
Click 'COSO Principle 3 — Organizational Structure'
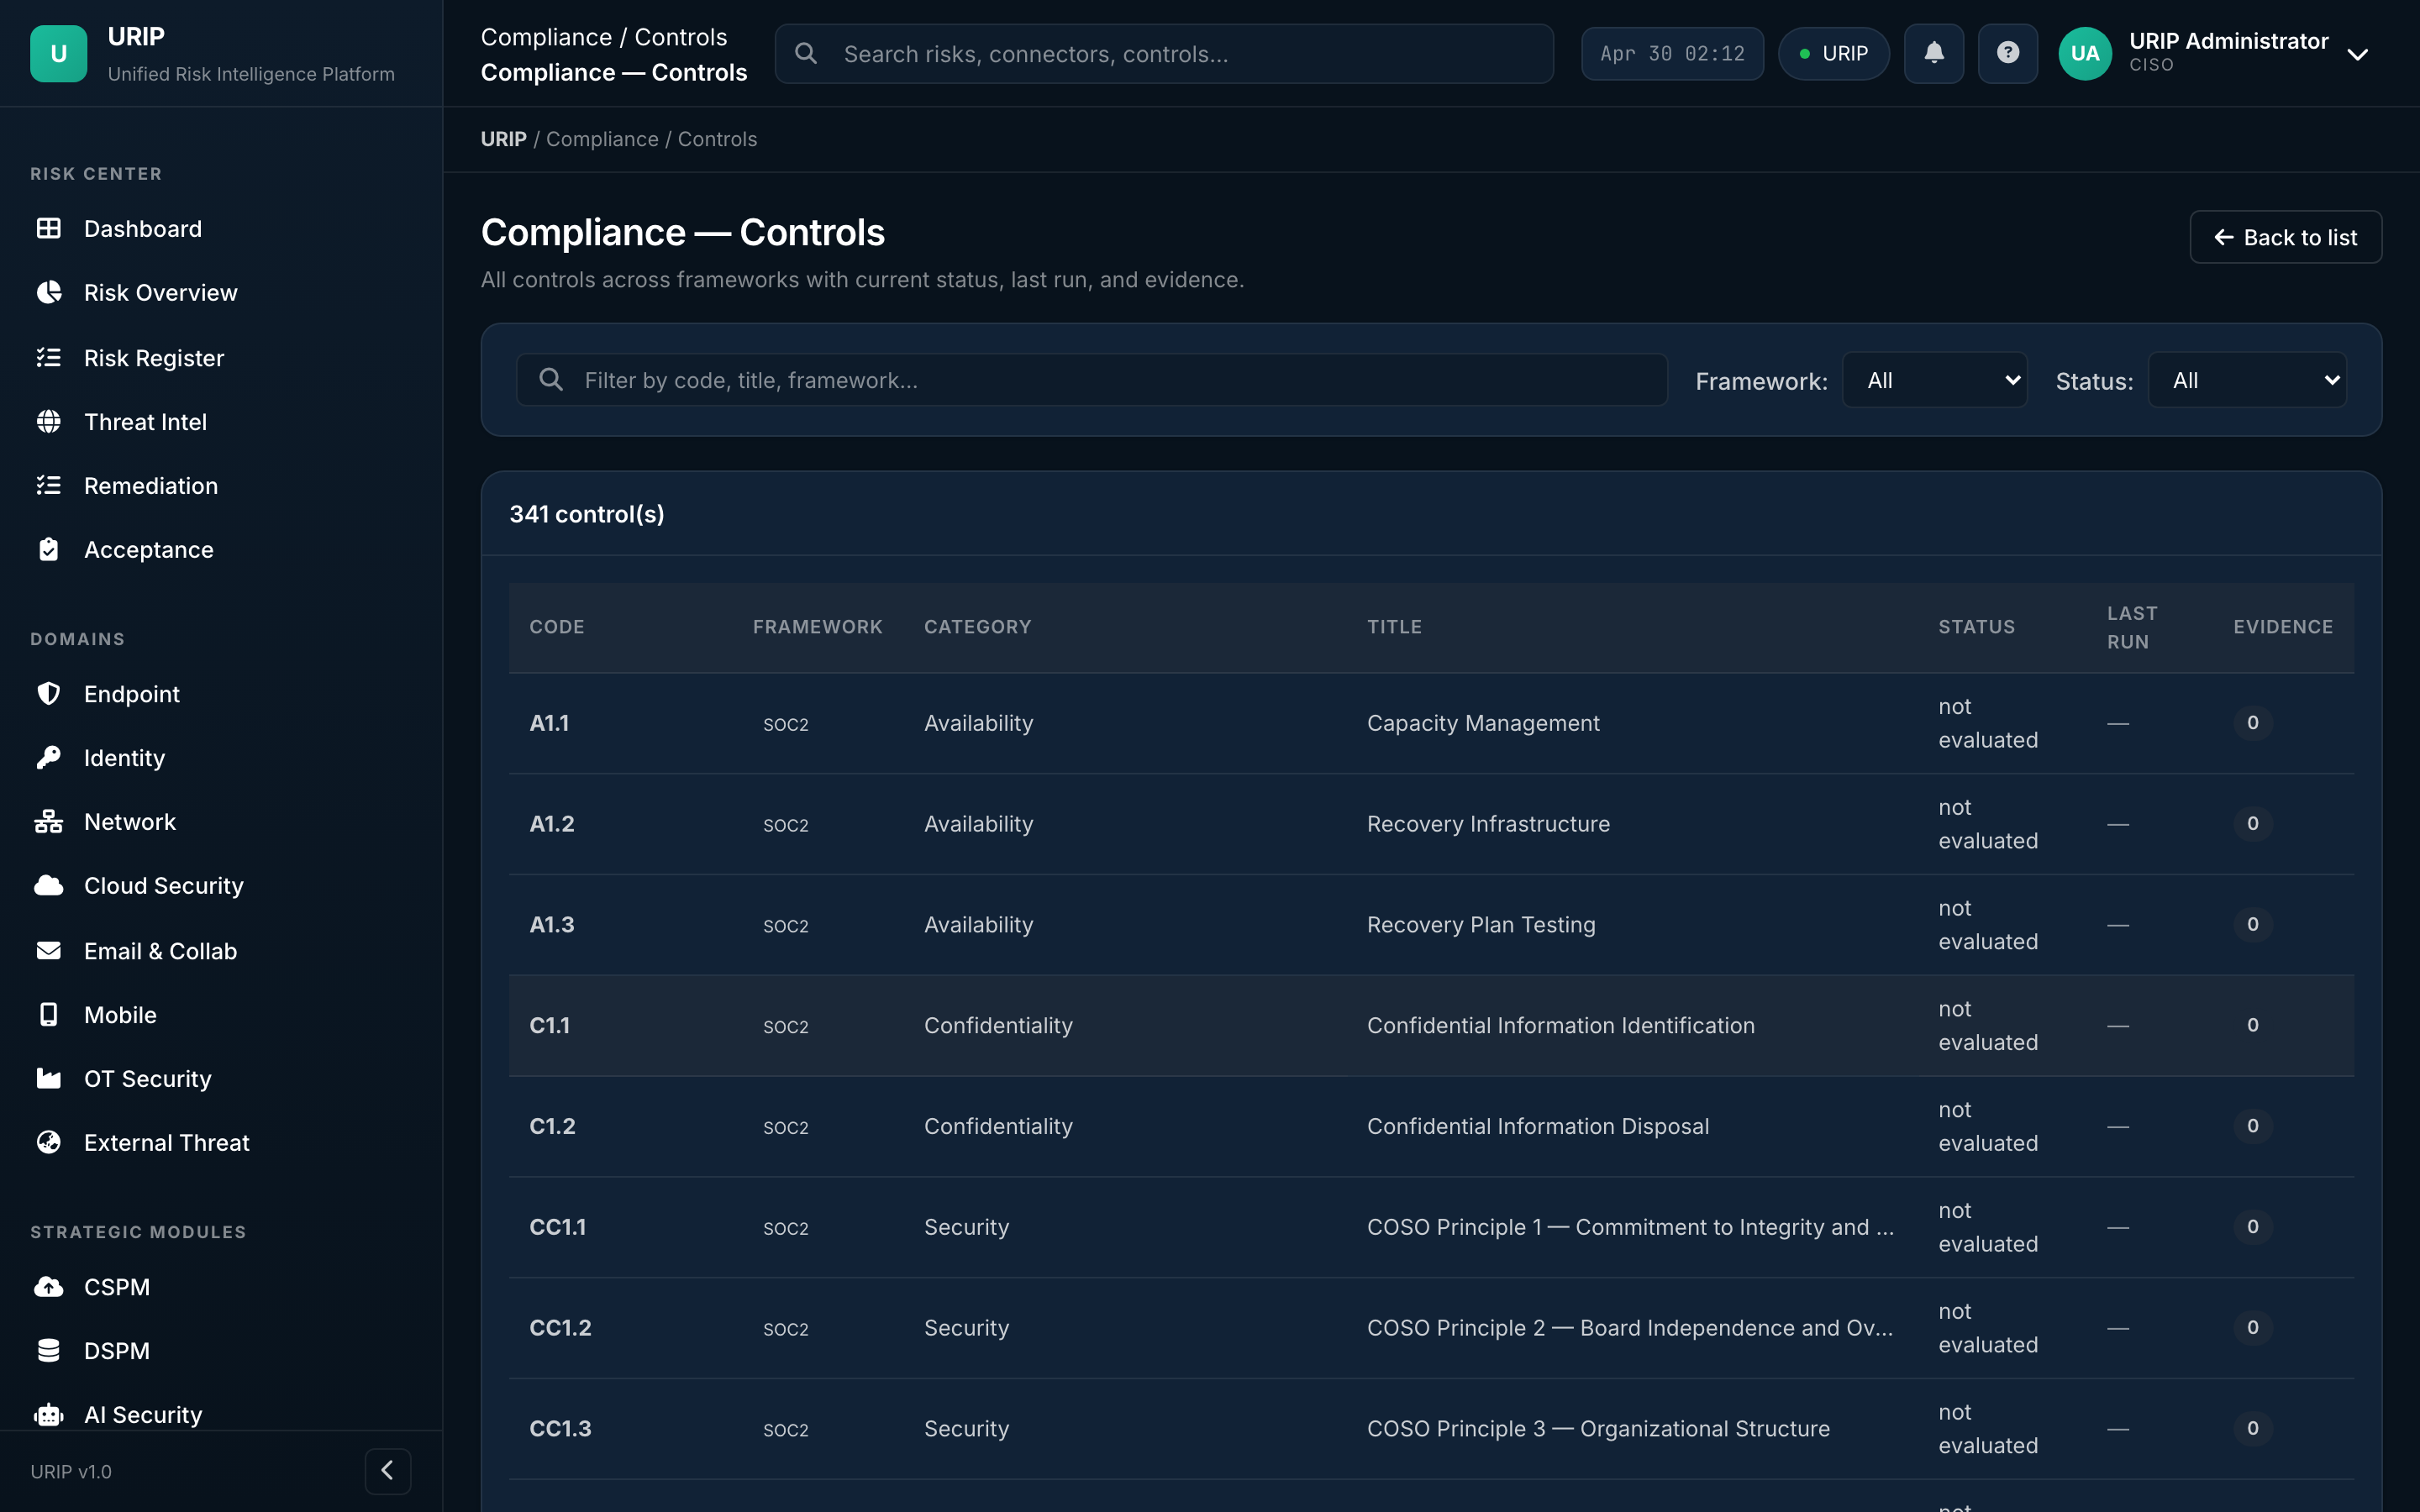tap(1598, 1428)
